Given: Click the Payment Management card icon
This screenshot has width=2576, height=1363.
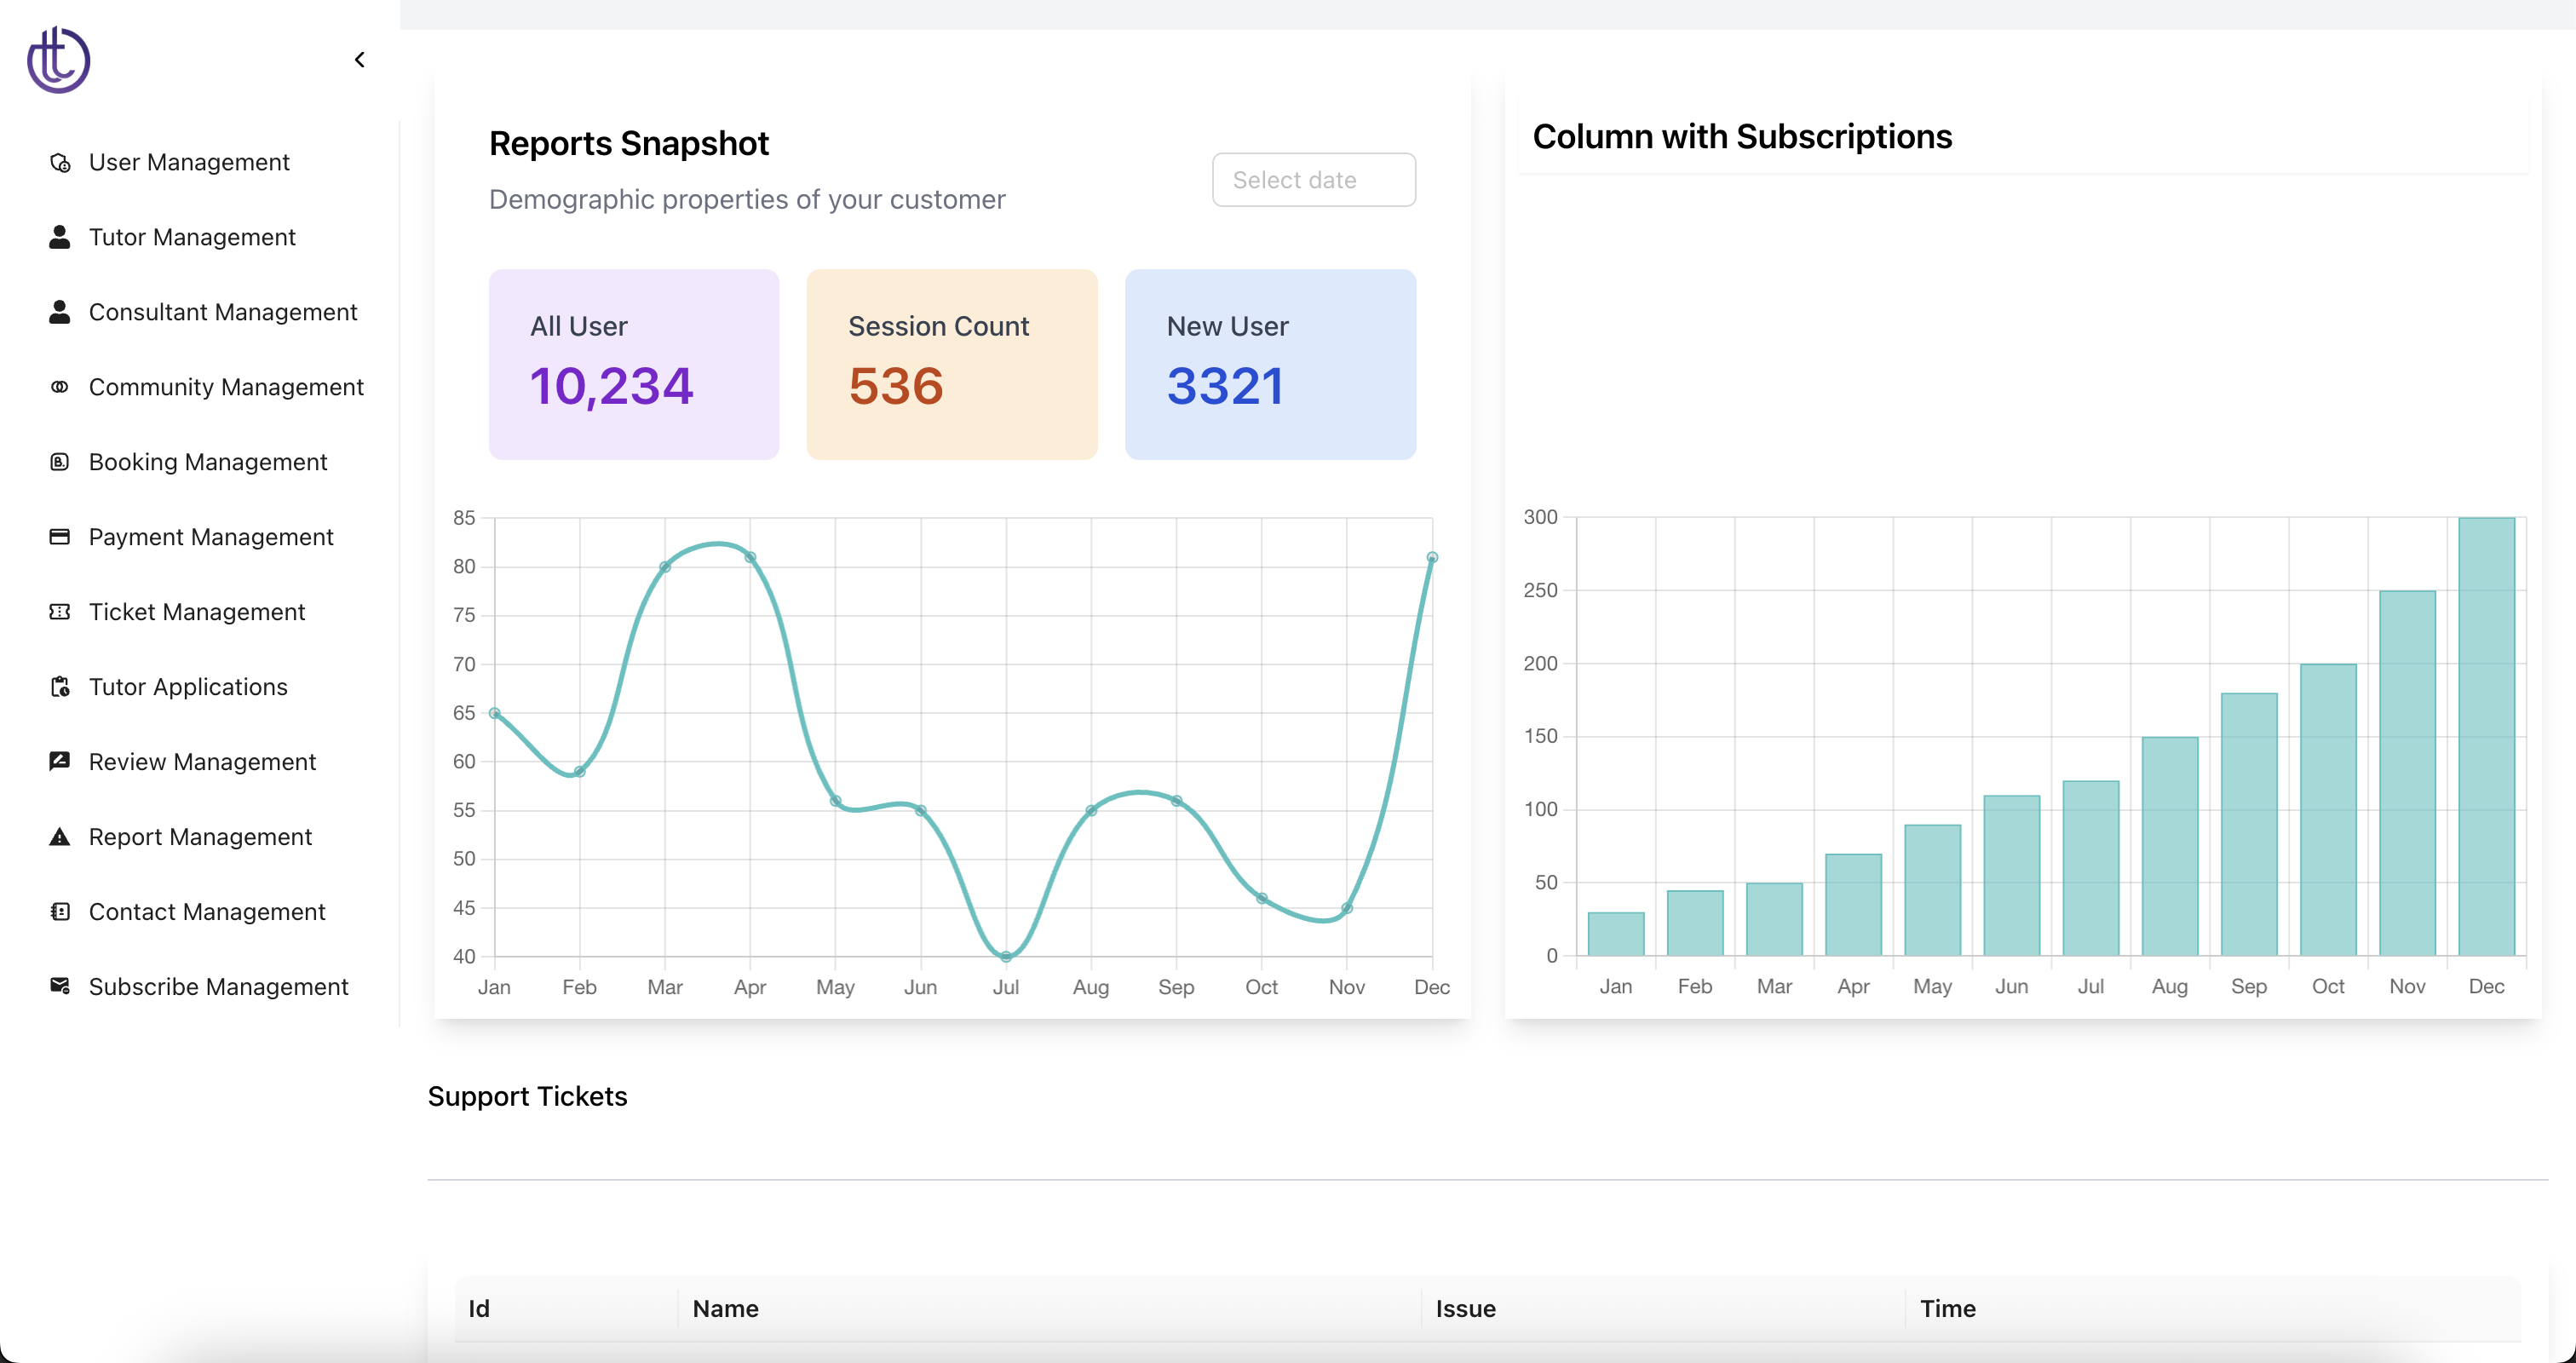Looking at the screenshot, I should (x=60, y=536).
